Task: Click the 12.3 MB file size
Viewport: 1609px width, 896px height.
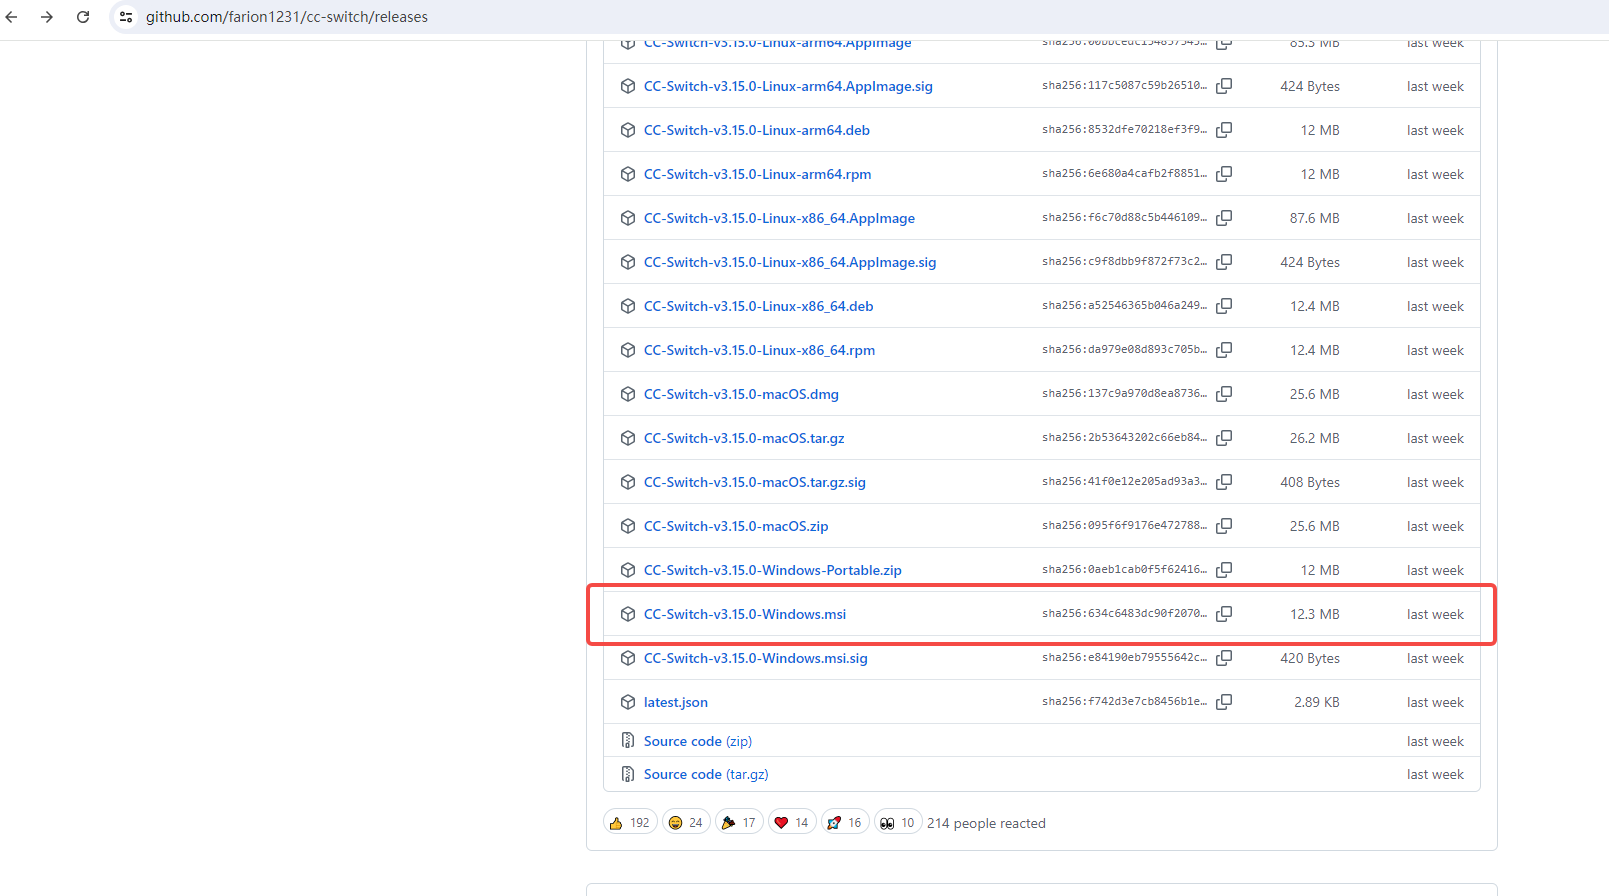Action: pyautogui.click(x=1314, y=614)
